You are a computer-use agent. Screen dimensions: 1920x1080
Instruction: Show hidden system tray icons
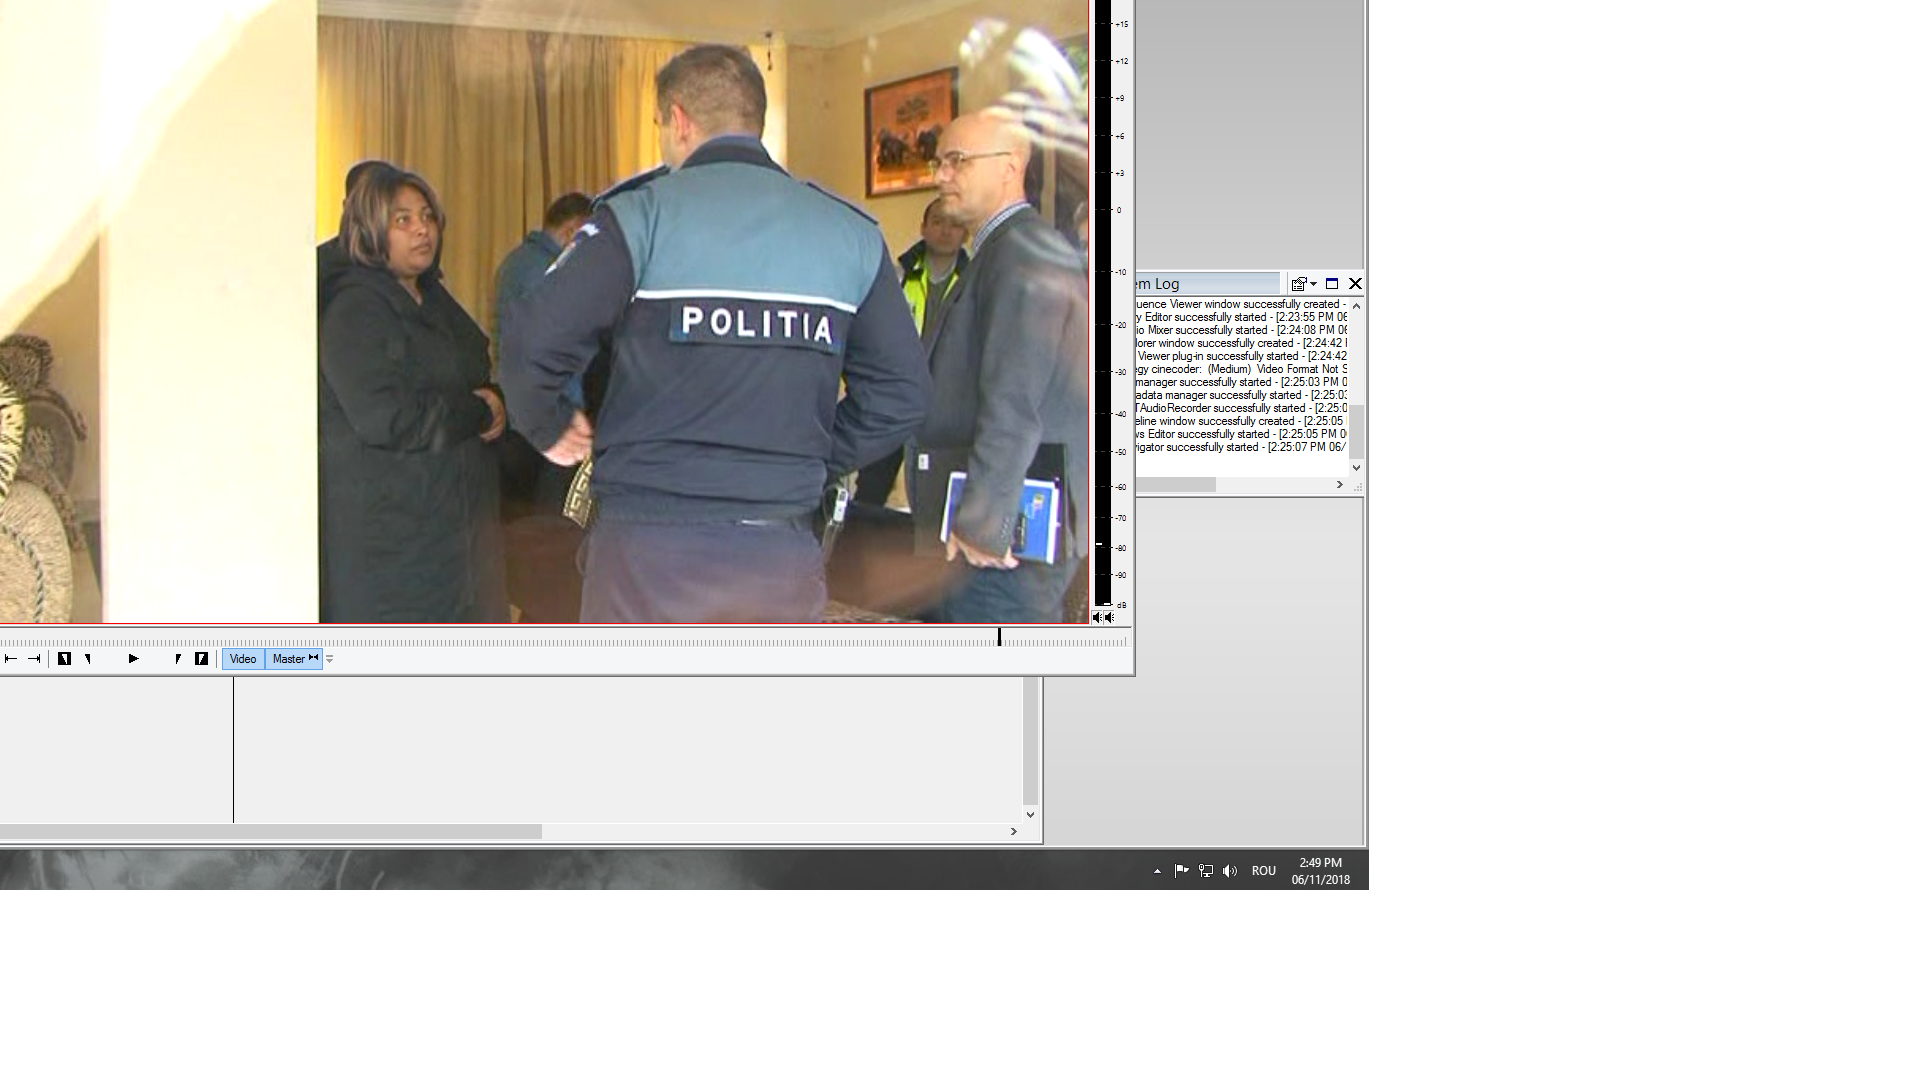tap(1157, 871)
